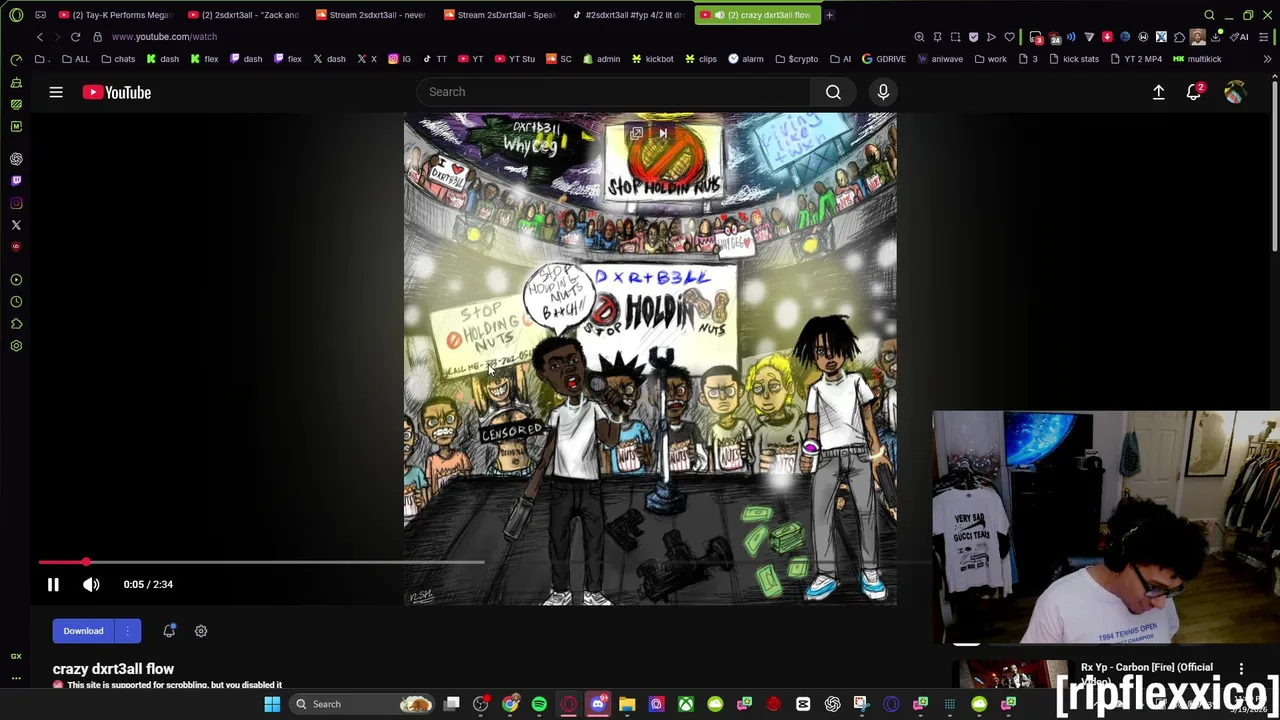Switch to 2sdxrt3all Zack tab
Viewport: 1280px width, 720px height.
click(244, 15)
